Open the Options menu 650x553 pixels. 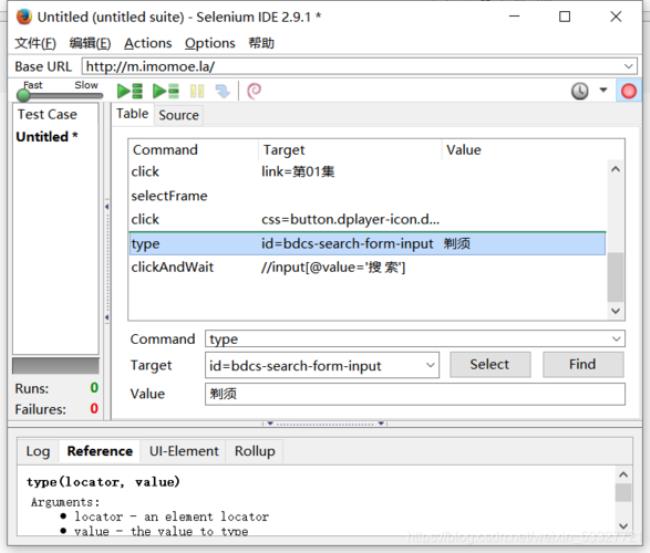(x=210, y=43)
